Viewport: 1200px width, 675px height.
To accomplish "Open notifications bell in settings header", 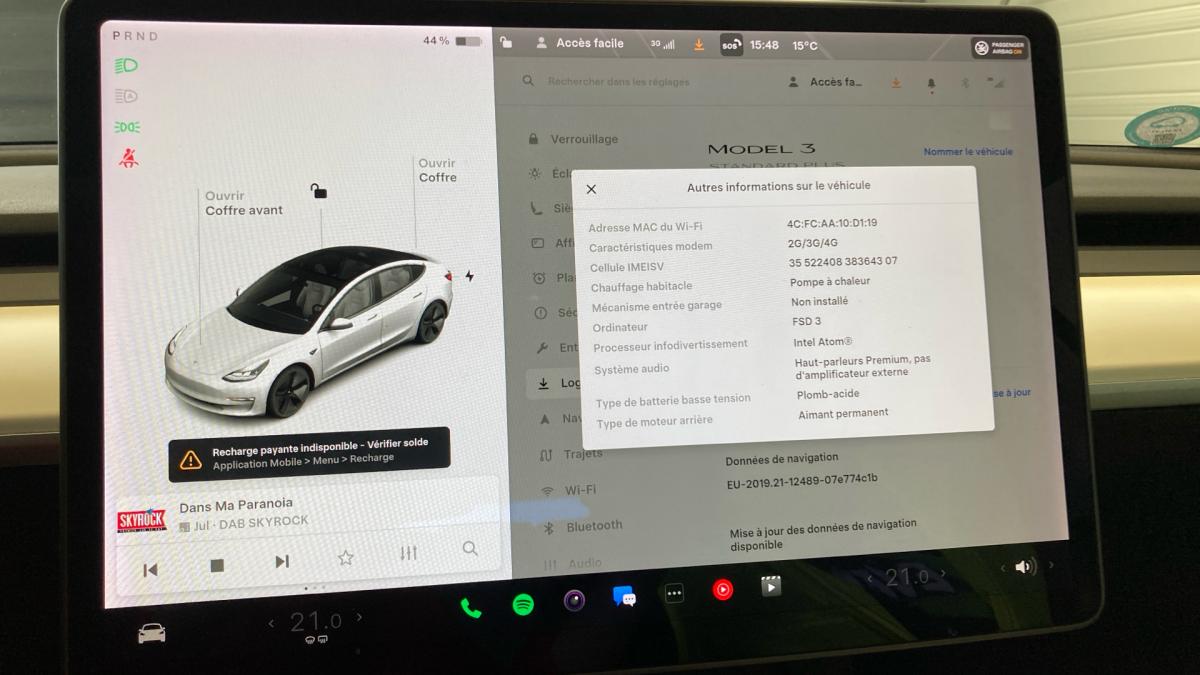I will coord(932,83).
